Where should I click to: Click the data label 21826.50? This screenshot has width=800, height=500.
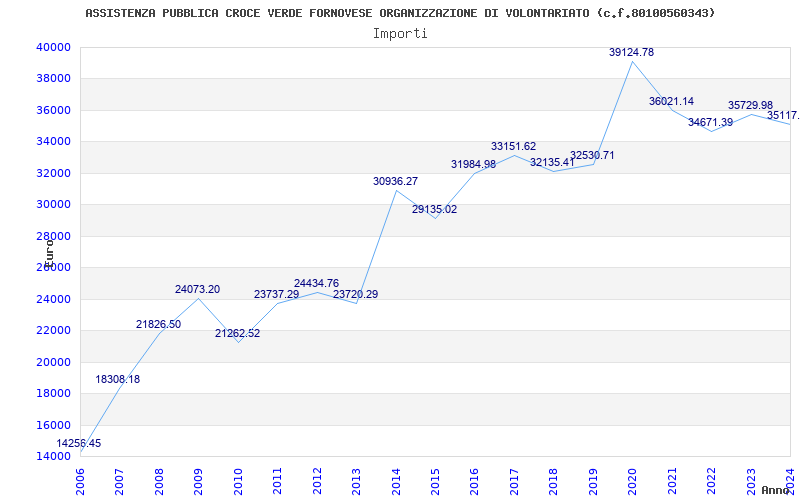coord(158,324)
